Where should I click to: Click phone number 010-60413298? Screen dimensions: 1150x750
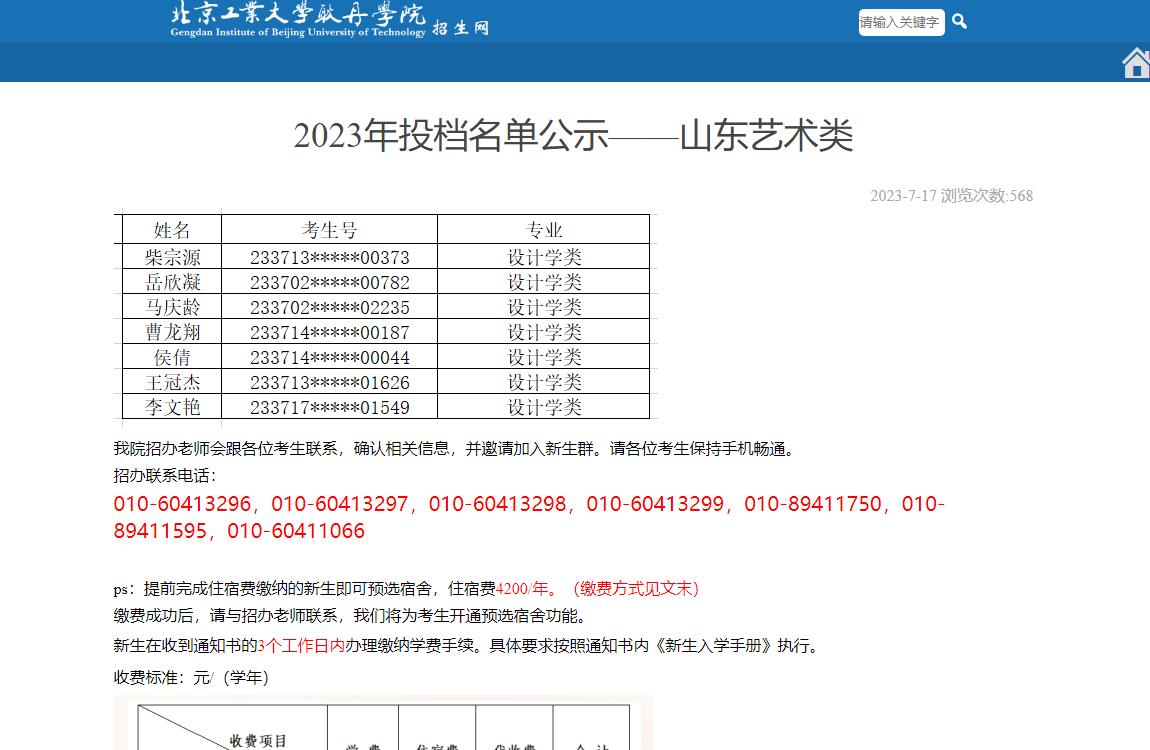(x=497, y=504)
